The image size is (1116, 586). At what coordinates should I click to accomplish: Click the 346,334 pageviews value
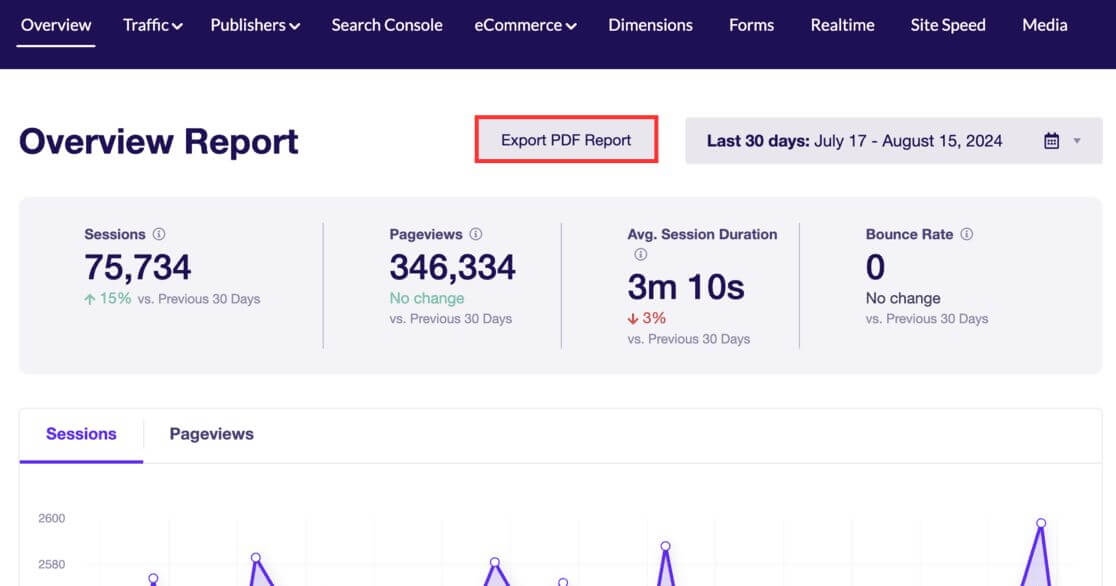452,268
